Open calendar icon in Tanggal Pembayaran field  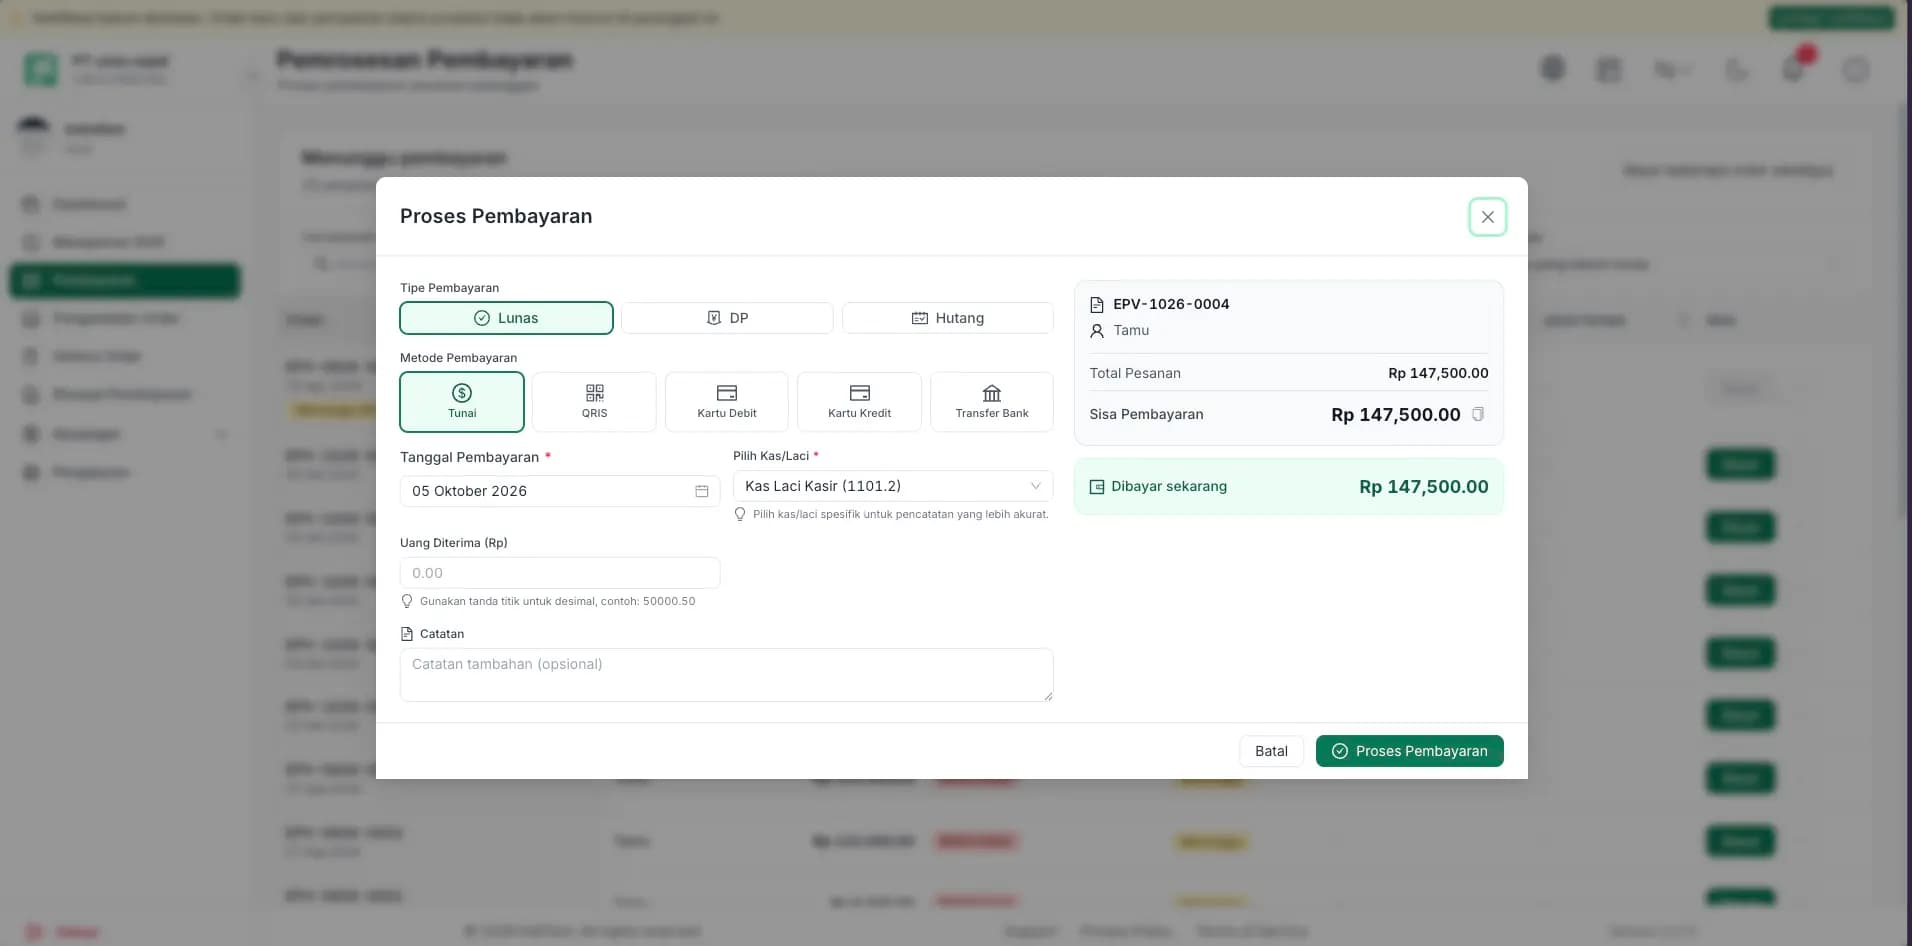pyautogui.click(x=702, y=491)
